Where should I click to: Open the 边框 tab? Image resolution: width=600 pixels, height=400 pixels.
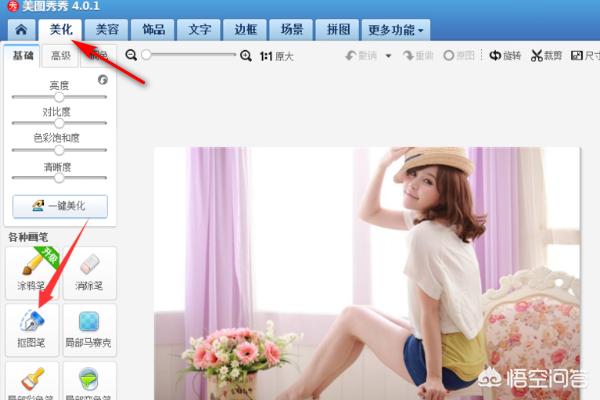coord(245,29)
